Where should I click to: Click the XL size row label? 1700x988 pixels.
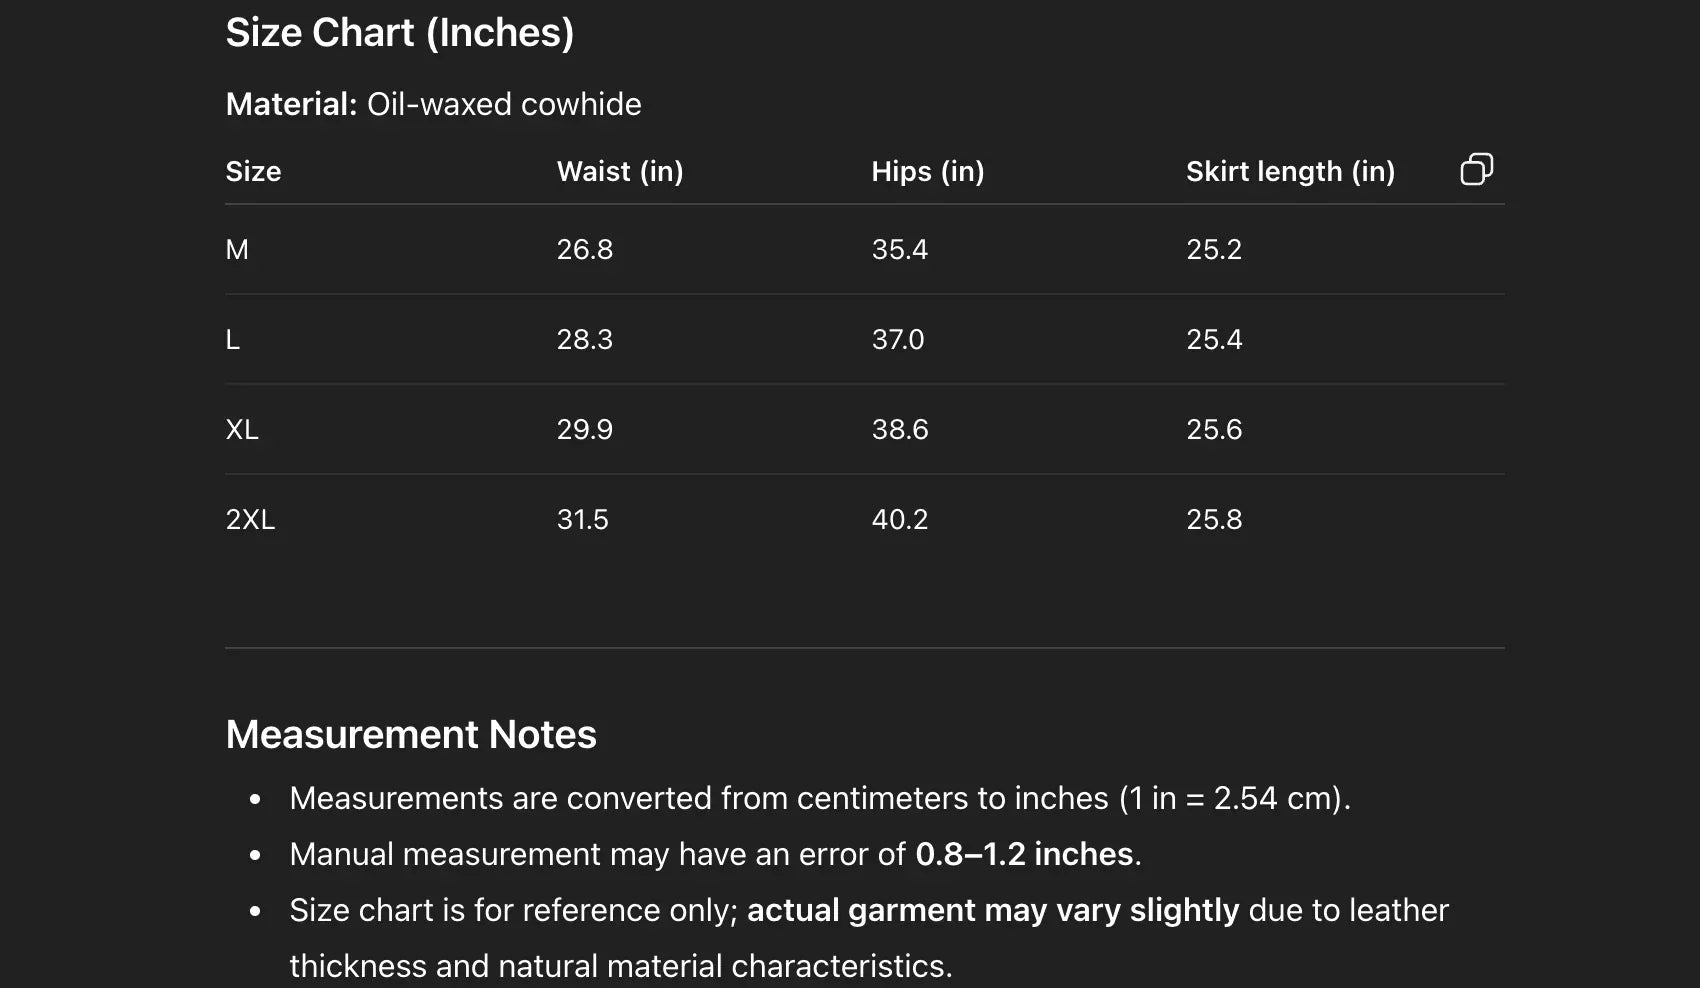pos(242,430)
